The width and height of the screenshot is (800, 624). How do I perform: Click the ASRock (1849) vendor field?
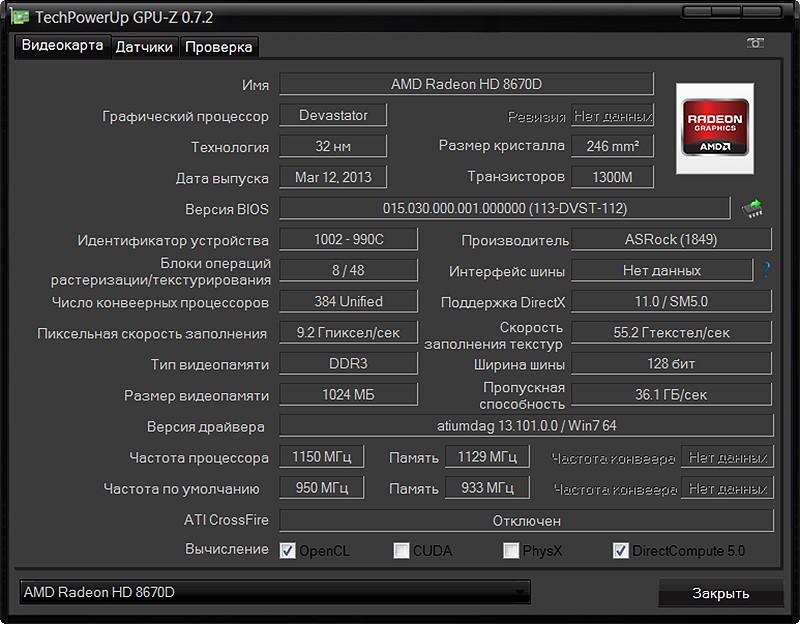(x=671, y=239)
